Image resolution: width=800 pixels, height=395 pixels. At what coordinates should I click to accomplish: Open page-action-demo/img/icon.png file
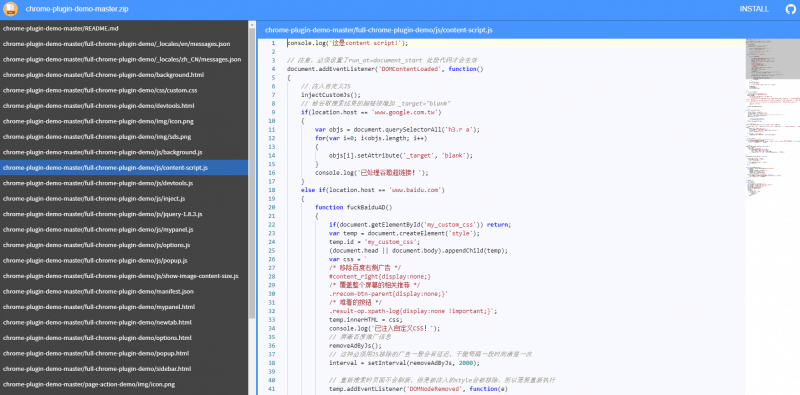click(124, 384)
